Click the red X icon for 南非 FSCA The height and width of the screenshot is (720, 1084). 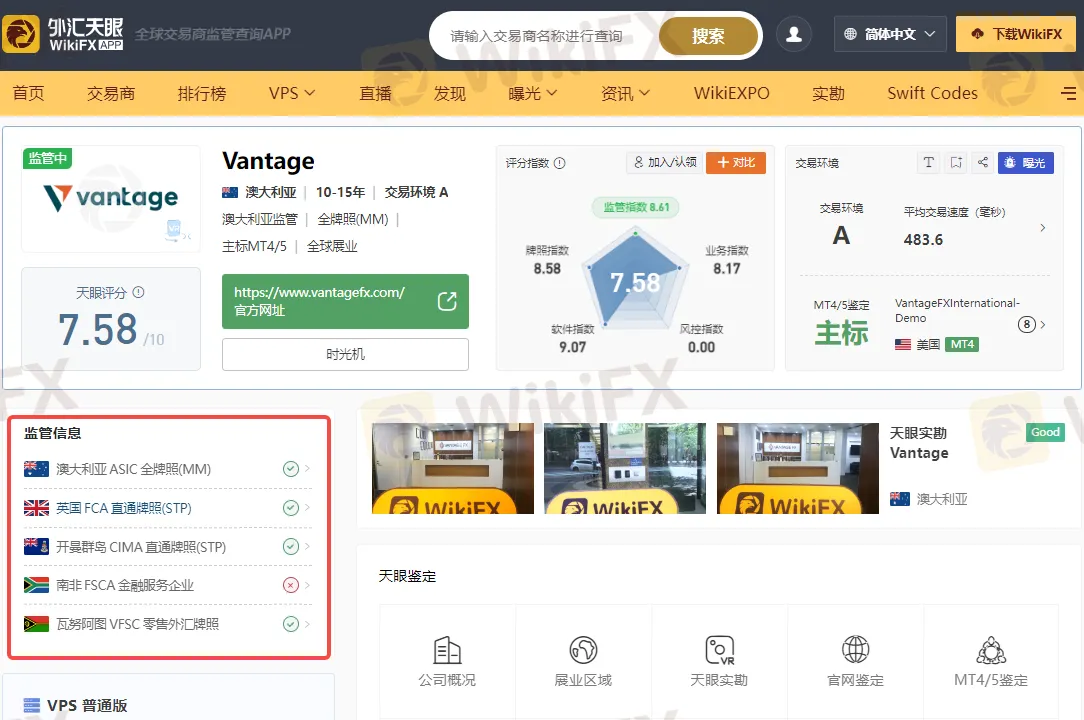[291, 585]
